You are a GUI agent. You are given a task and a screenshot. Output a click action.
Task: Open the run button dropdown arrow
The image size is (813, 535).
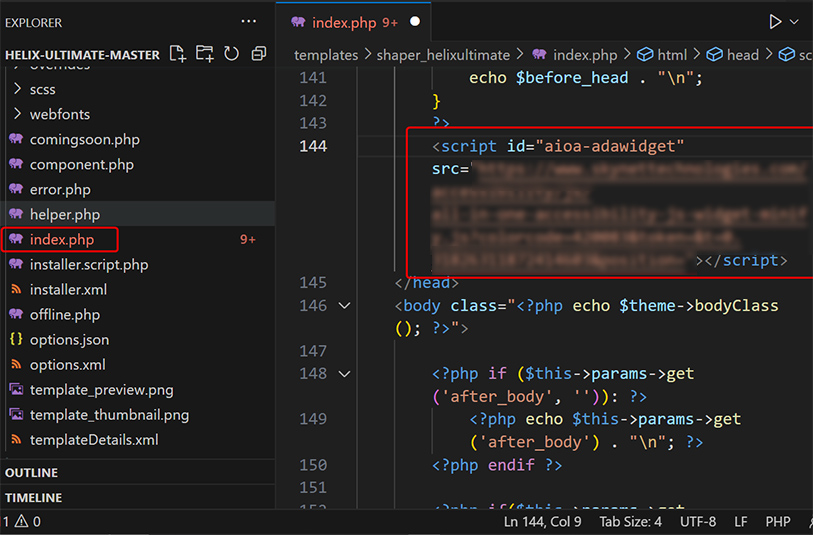click(796, 21)
